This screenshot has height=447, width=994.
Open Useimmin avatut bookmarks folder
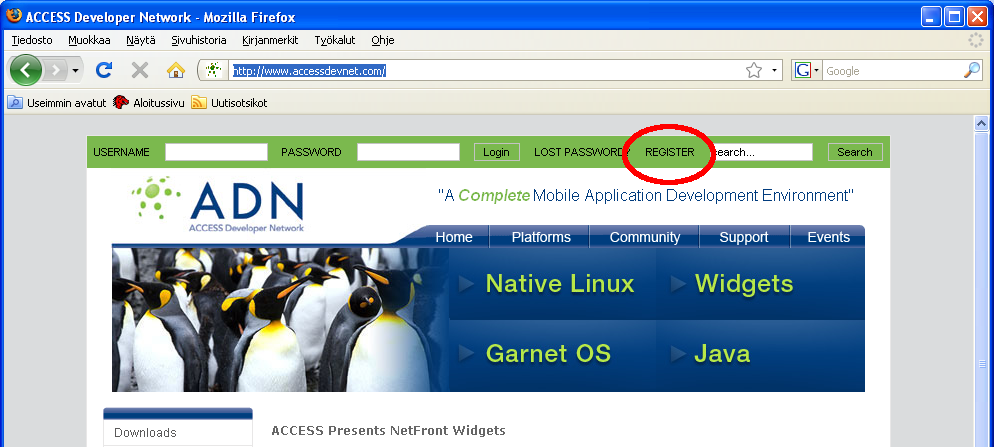[57, 103]
